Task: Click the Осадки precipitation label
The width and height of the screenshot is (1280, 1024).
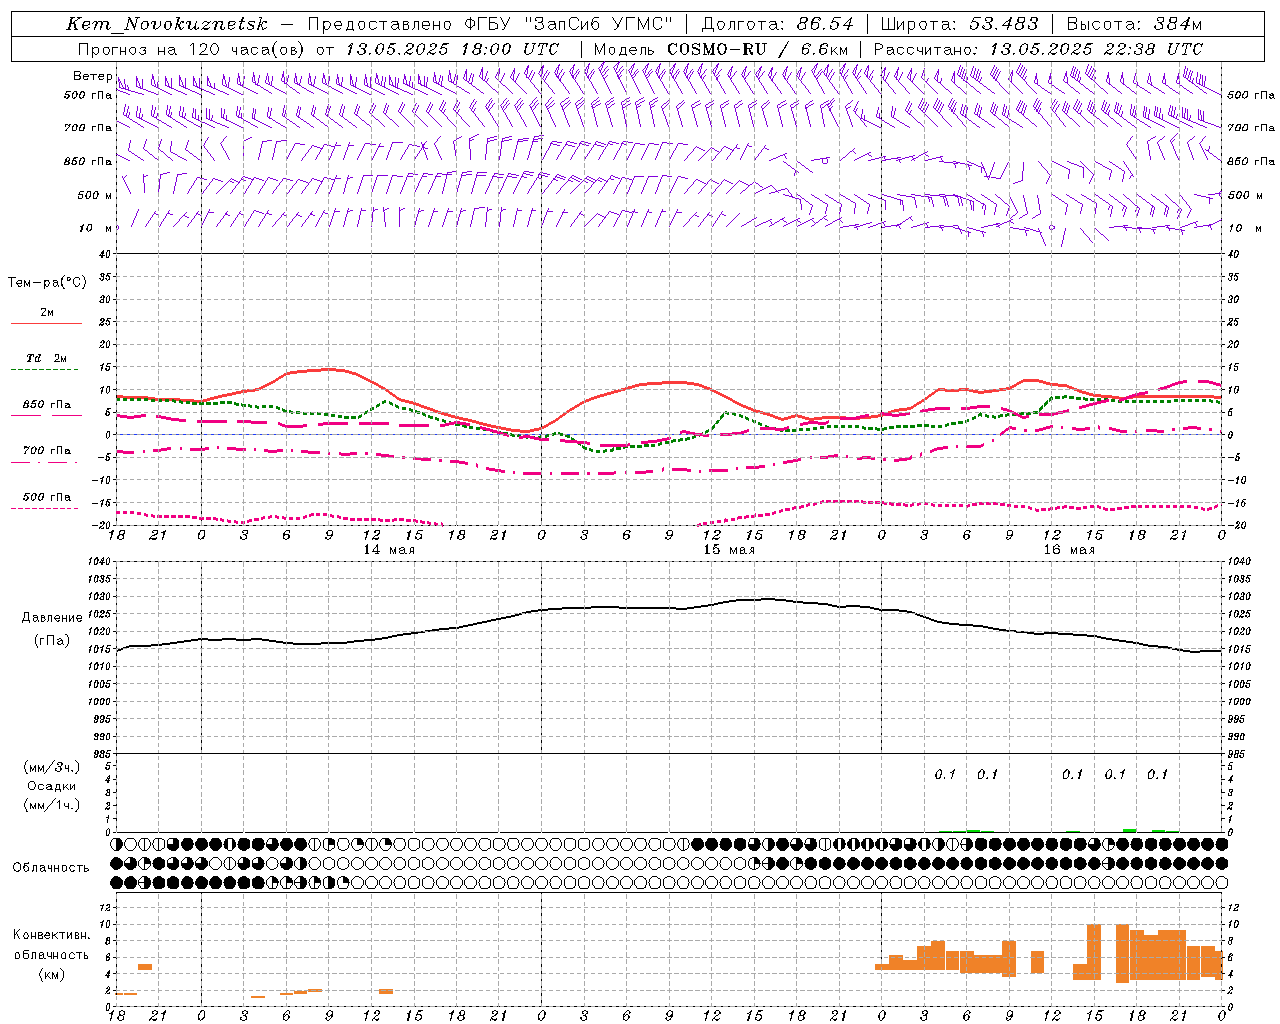Action: point(52,786)
